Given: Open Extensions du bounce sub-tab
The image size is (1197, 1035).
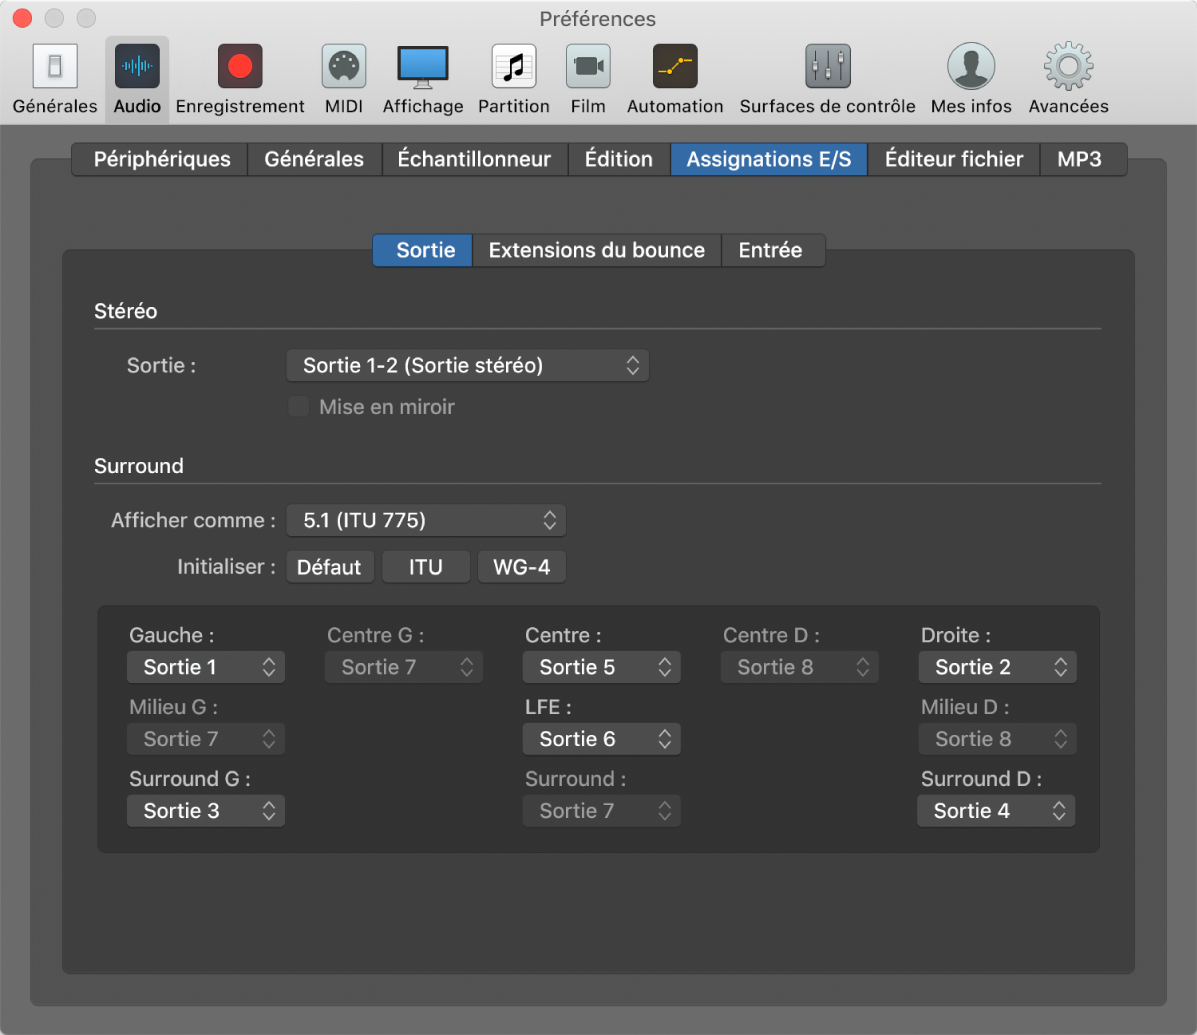Looking at the screenshot, I should click(x=597, y=250).
